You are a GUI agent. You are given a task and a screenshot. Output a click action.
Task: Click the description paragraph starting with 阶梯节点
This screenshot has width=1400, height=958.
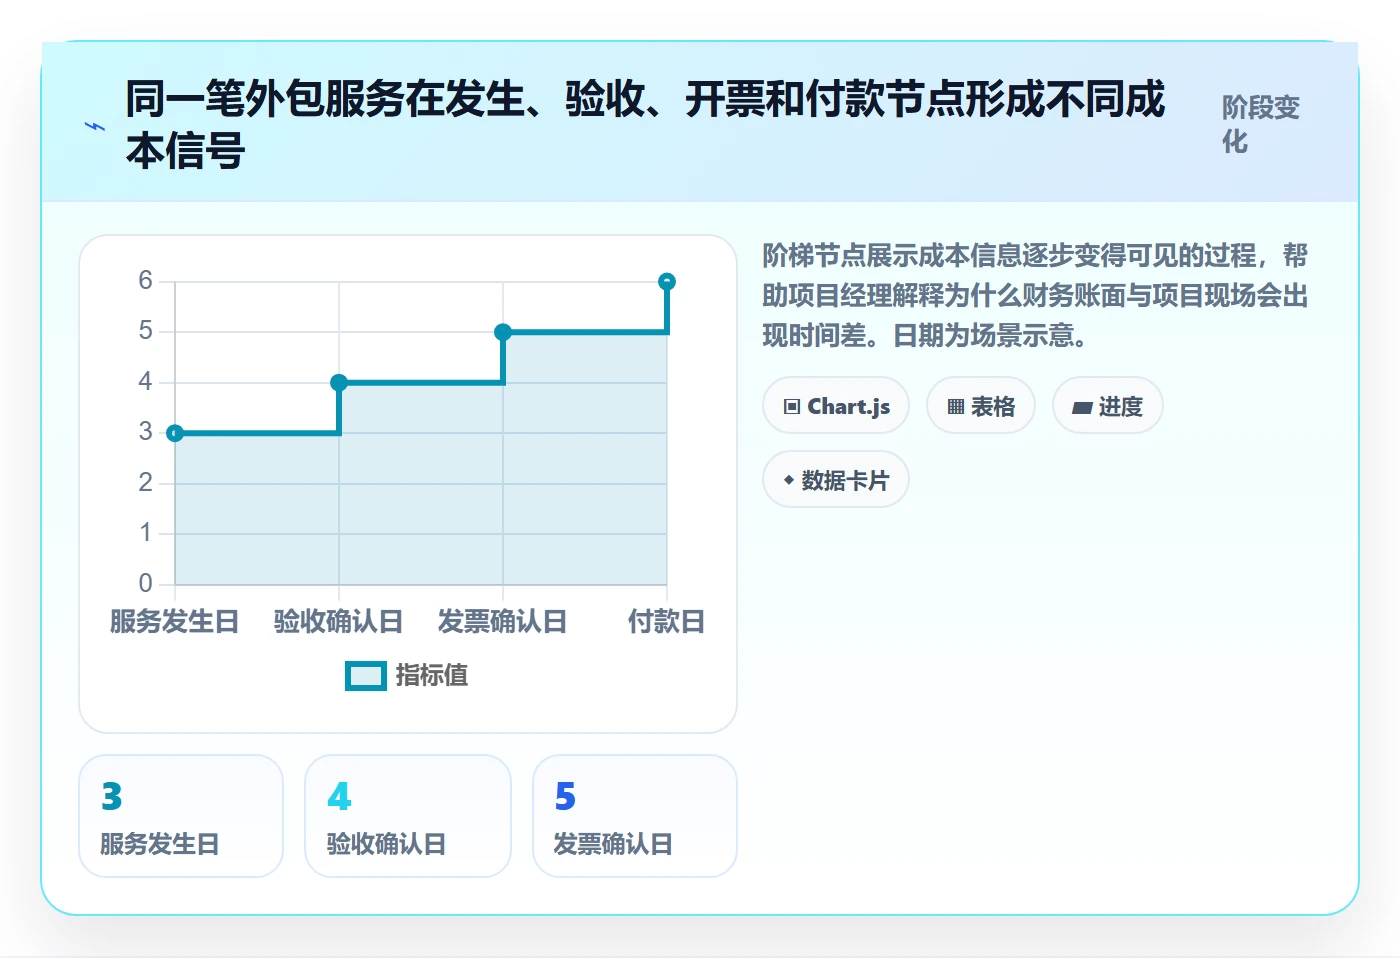1035,295
